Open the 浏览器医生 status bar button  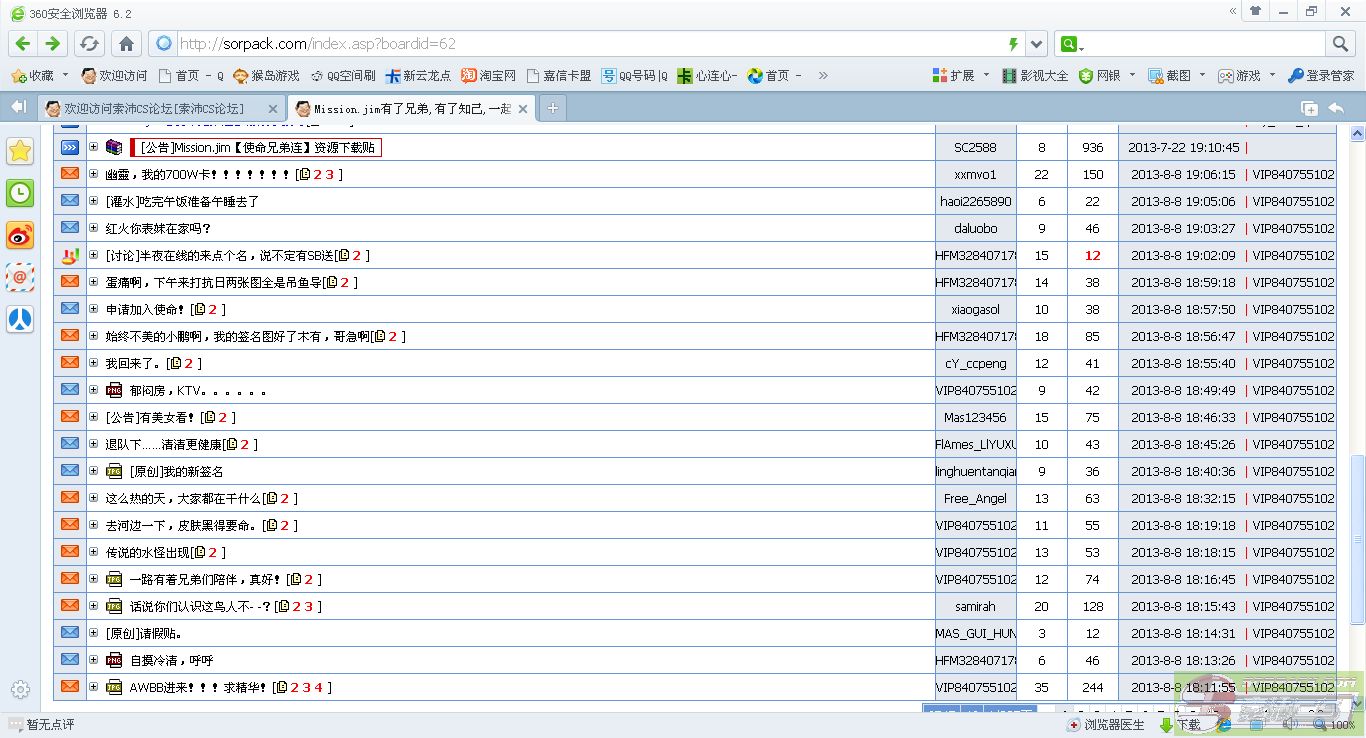point(1106,725)
